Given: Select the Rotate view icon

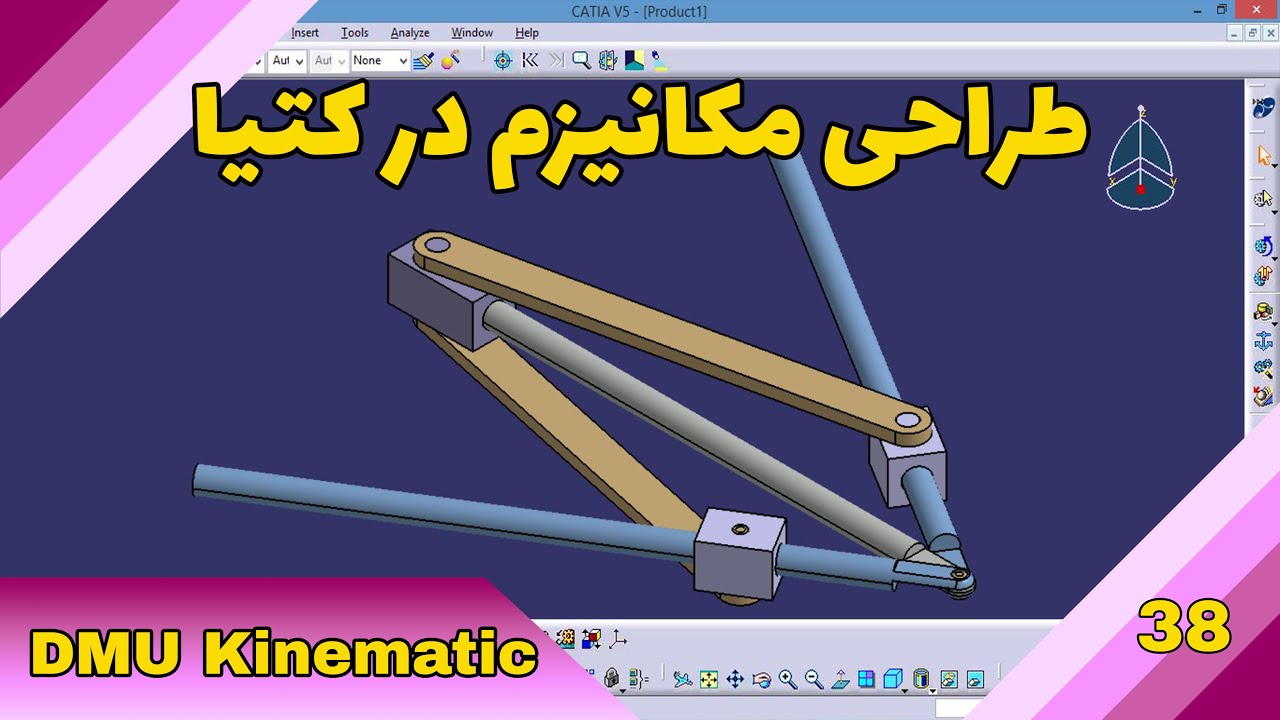Looking at the screenshot, I should (x=762, y=680).
